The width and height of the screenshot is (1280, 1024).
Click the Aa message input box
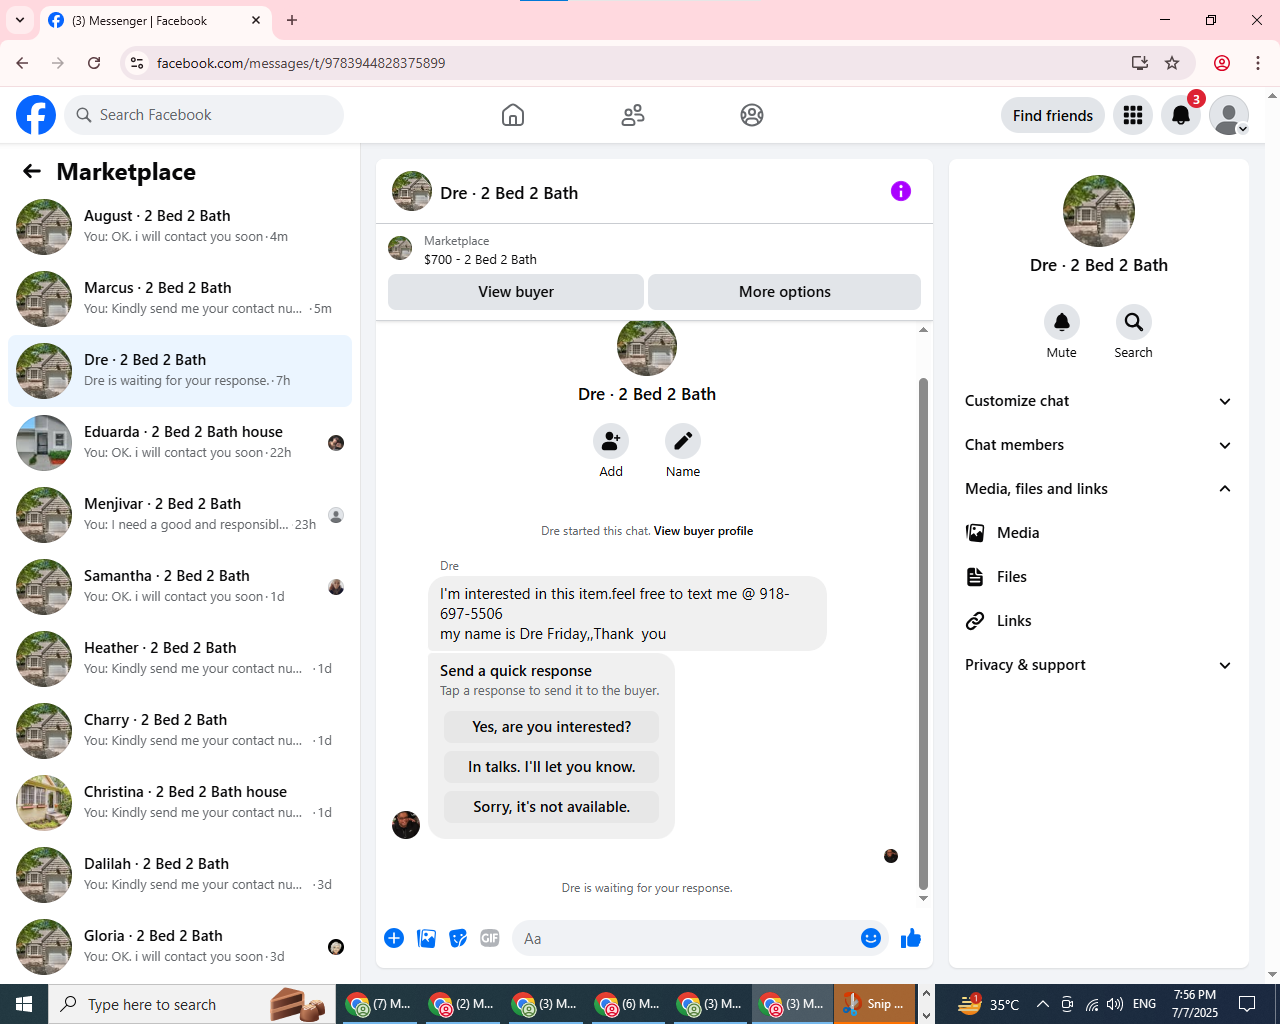tap(685, 938)
